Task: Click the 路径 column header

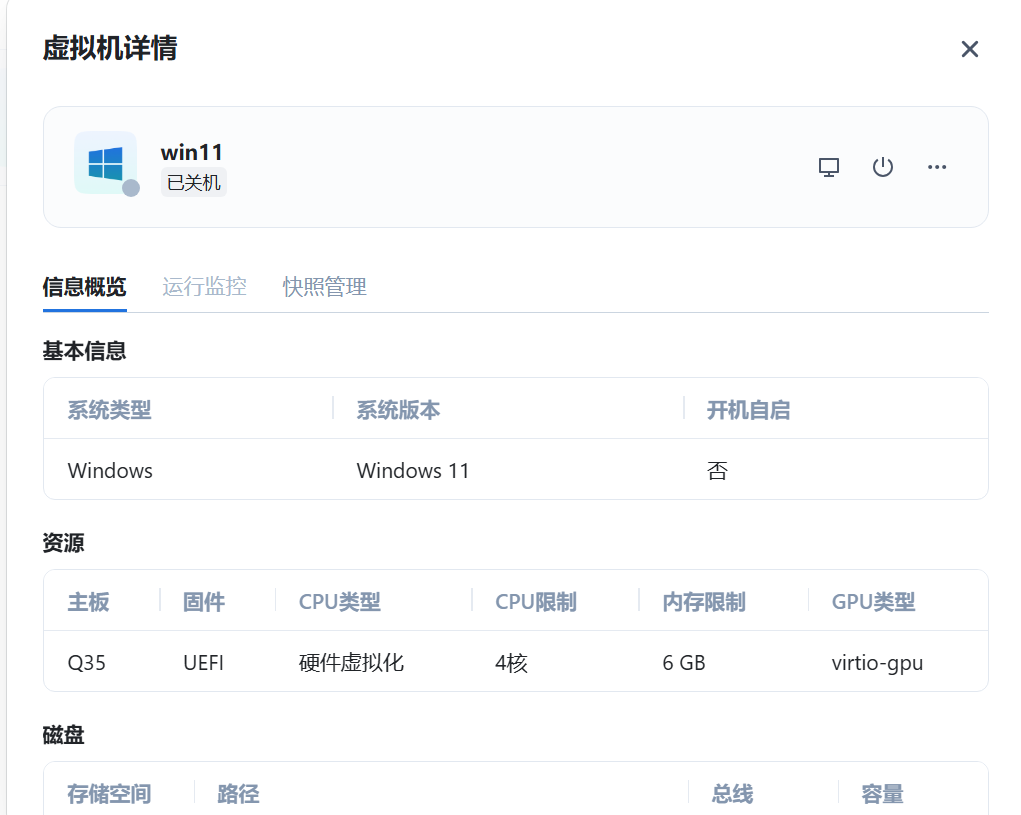Action: pyautogui.click(x=238, y=794)
